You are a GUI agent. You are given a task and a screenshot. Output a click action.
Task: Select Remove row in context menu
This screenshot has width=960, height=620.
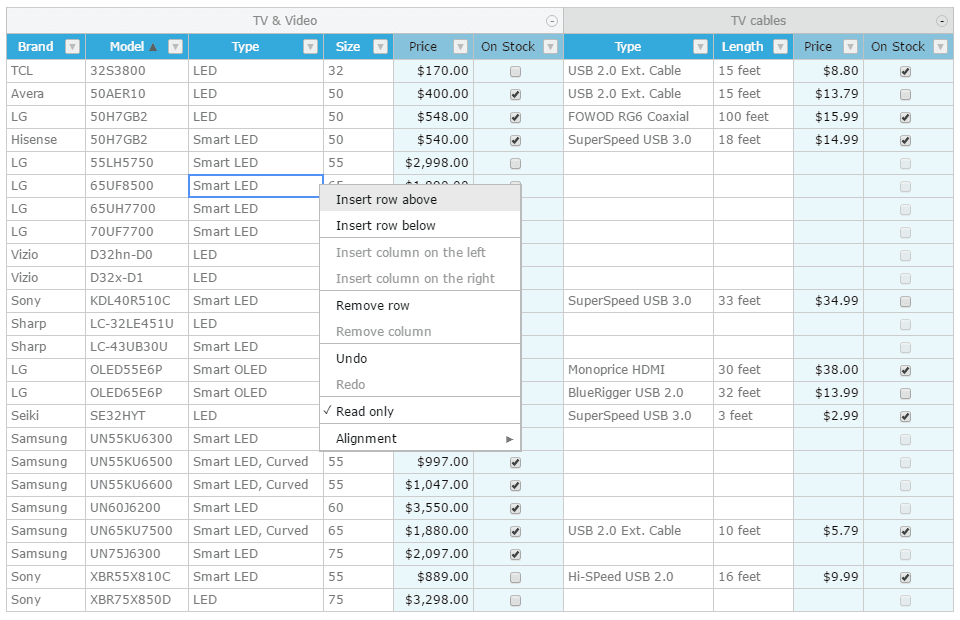pos(420,305)
